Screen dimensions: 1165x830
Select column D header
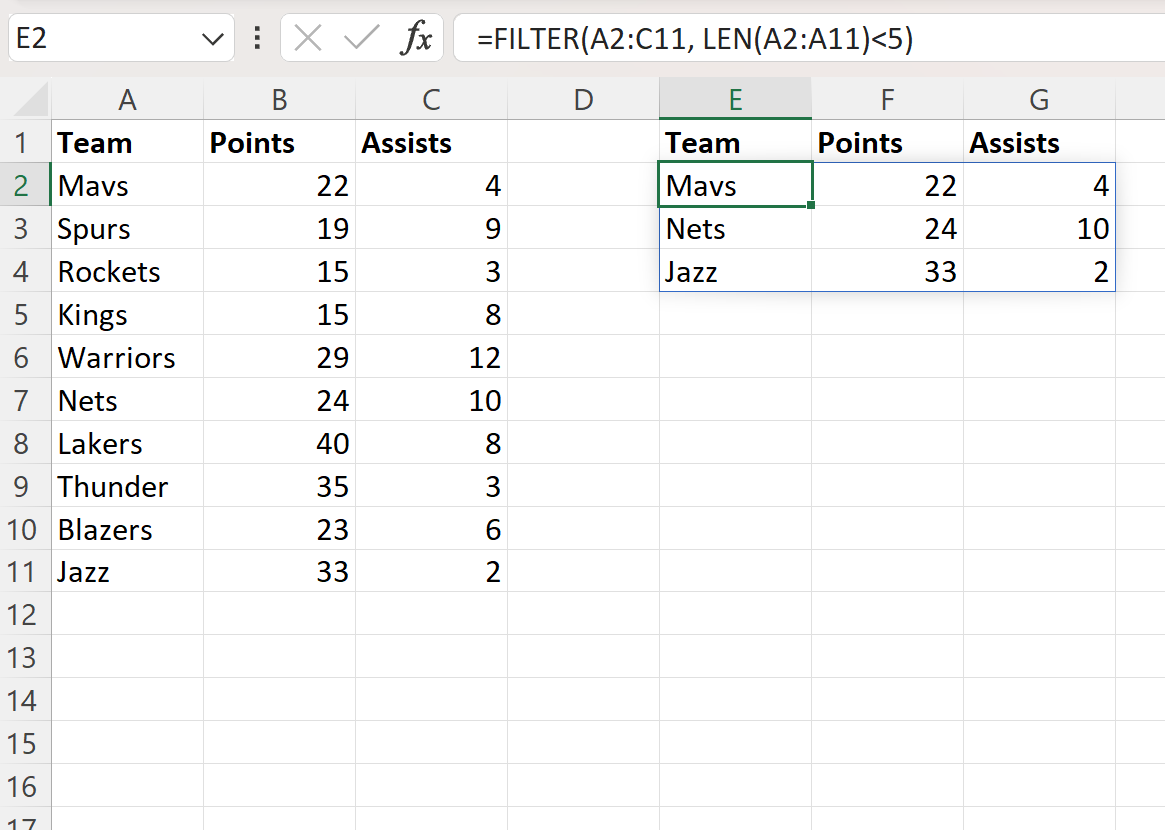point(583,100)
